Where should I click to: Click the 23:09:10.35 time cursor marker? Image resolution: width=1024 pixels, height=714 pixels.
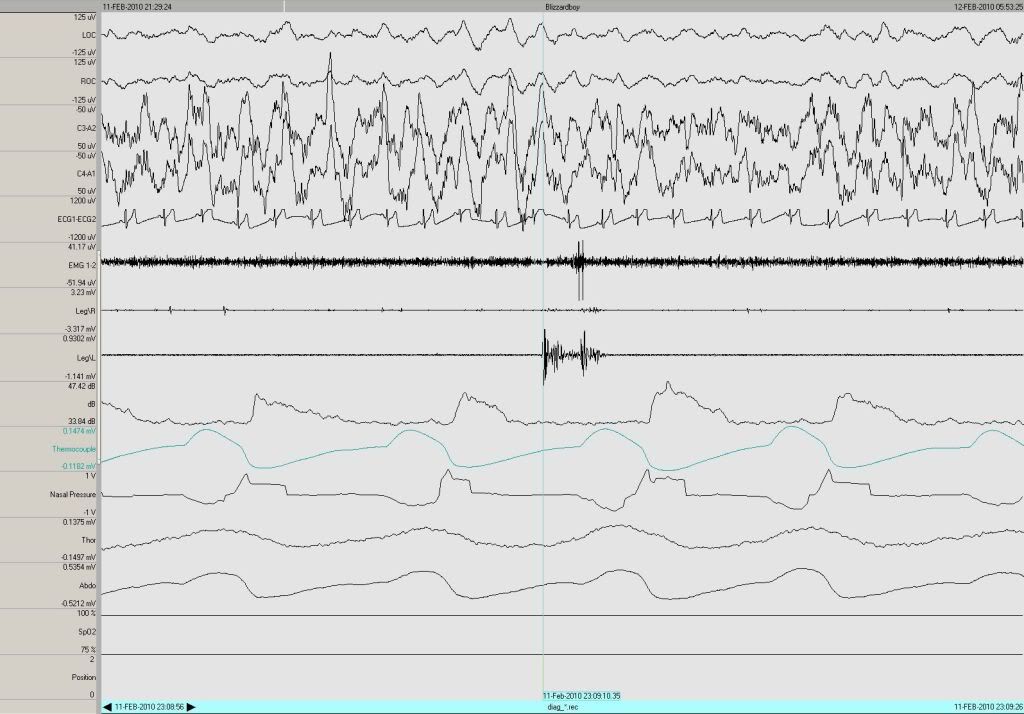(581, 695)
